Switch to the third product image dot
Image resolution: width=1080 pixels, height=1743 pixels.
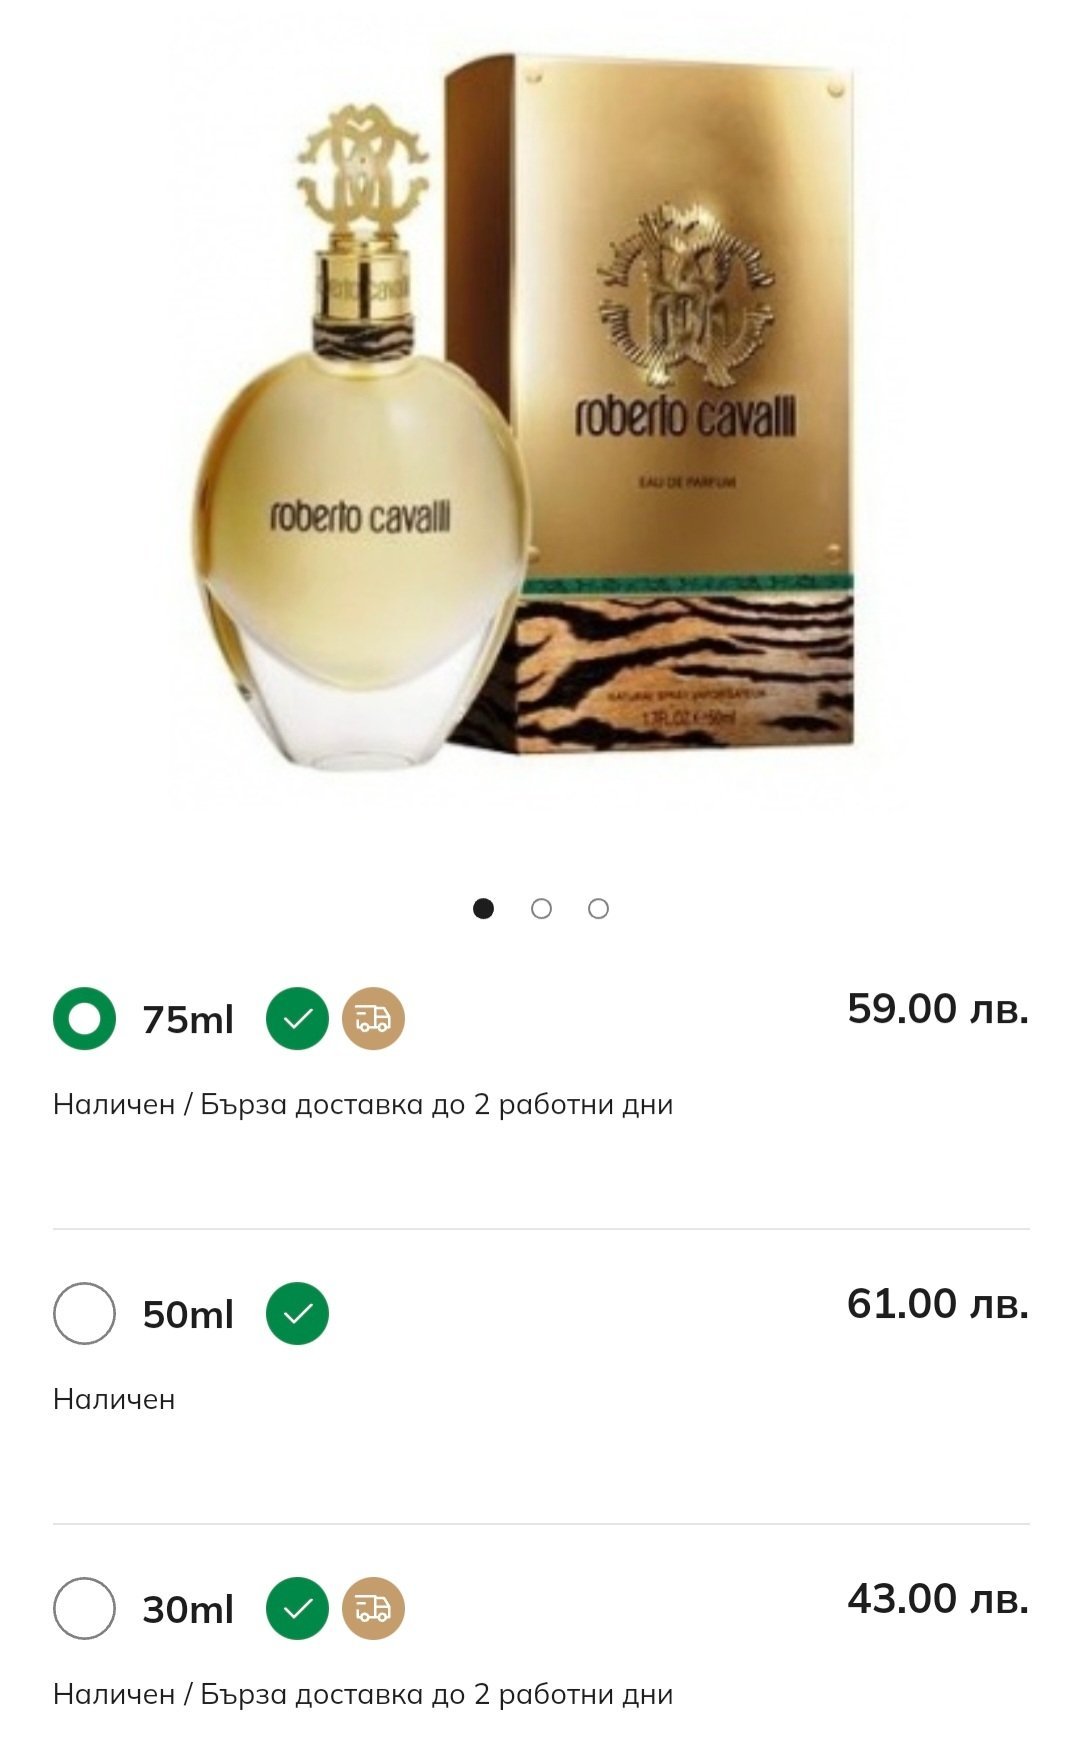pos(598,908)
